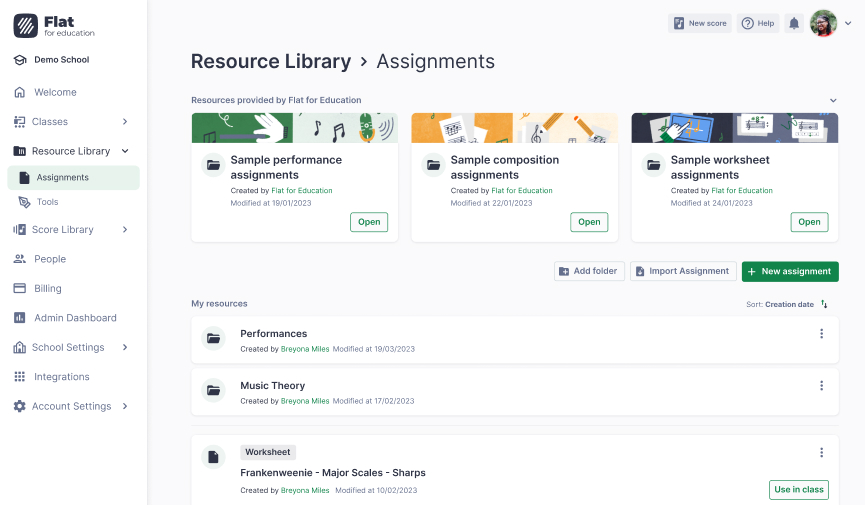The width and height of the screenshot is (865, 505).
Task: Toggle sort order arrows next to Creation date
Action: [x=824, y=304]
